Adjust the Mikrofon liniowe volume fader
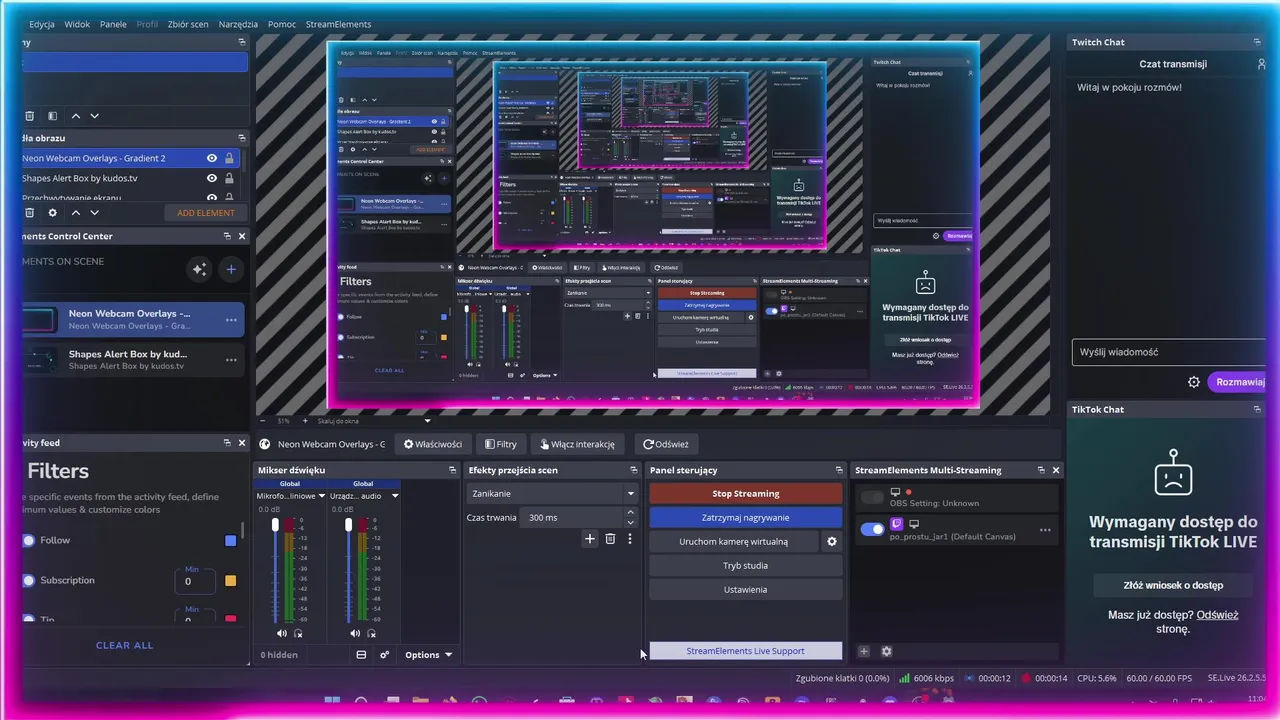 275,524
